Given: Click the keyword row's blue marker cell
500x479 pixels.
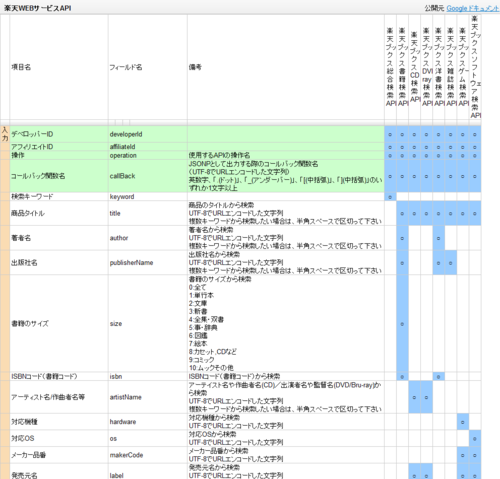Looking at the screenshot, I should [390, 197].
